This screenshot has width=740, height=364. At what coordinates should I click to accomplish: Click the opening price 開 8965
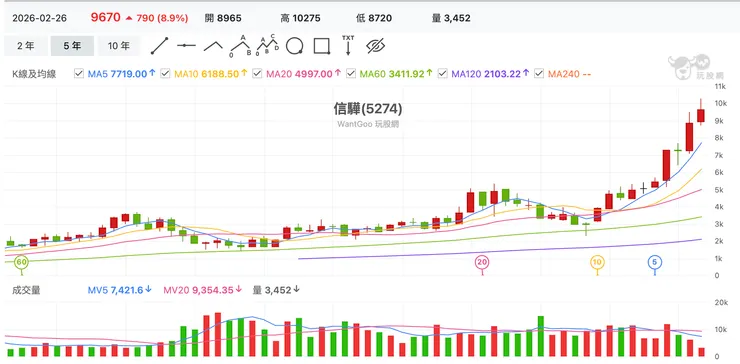pyautogui.click(x=223, y=18)
